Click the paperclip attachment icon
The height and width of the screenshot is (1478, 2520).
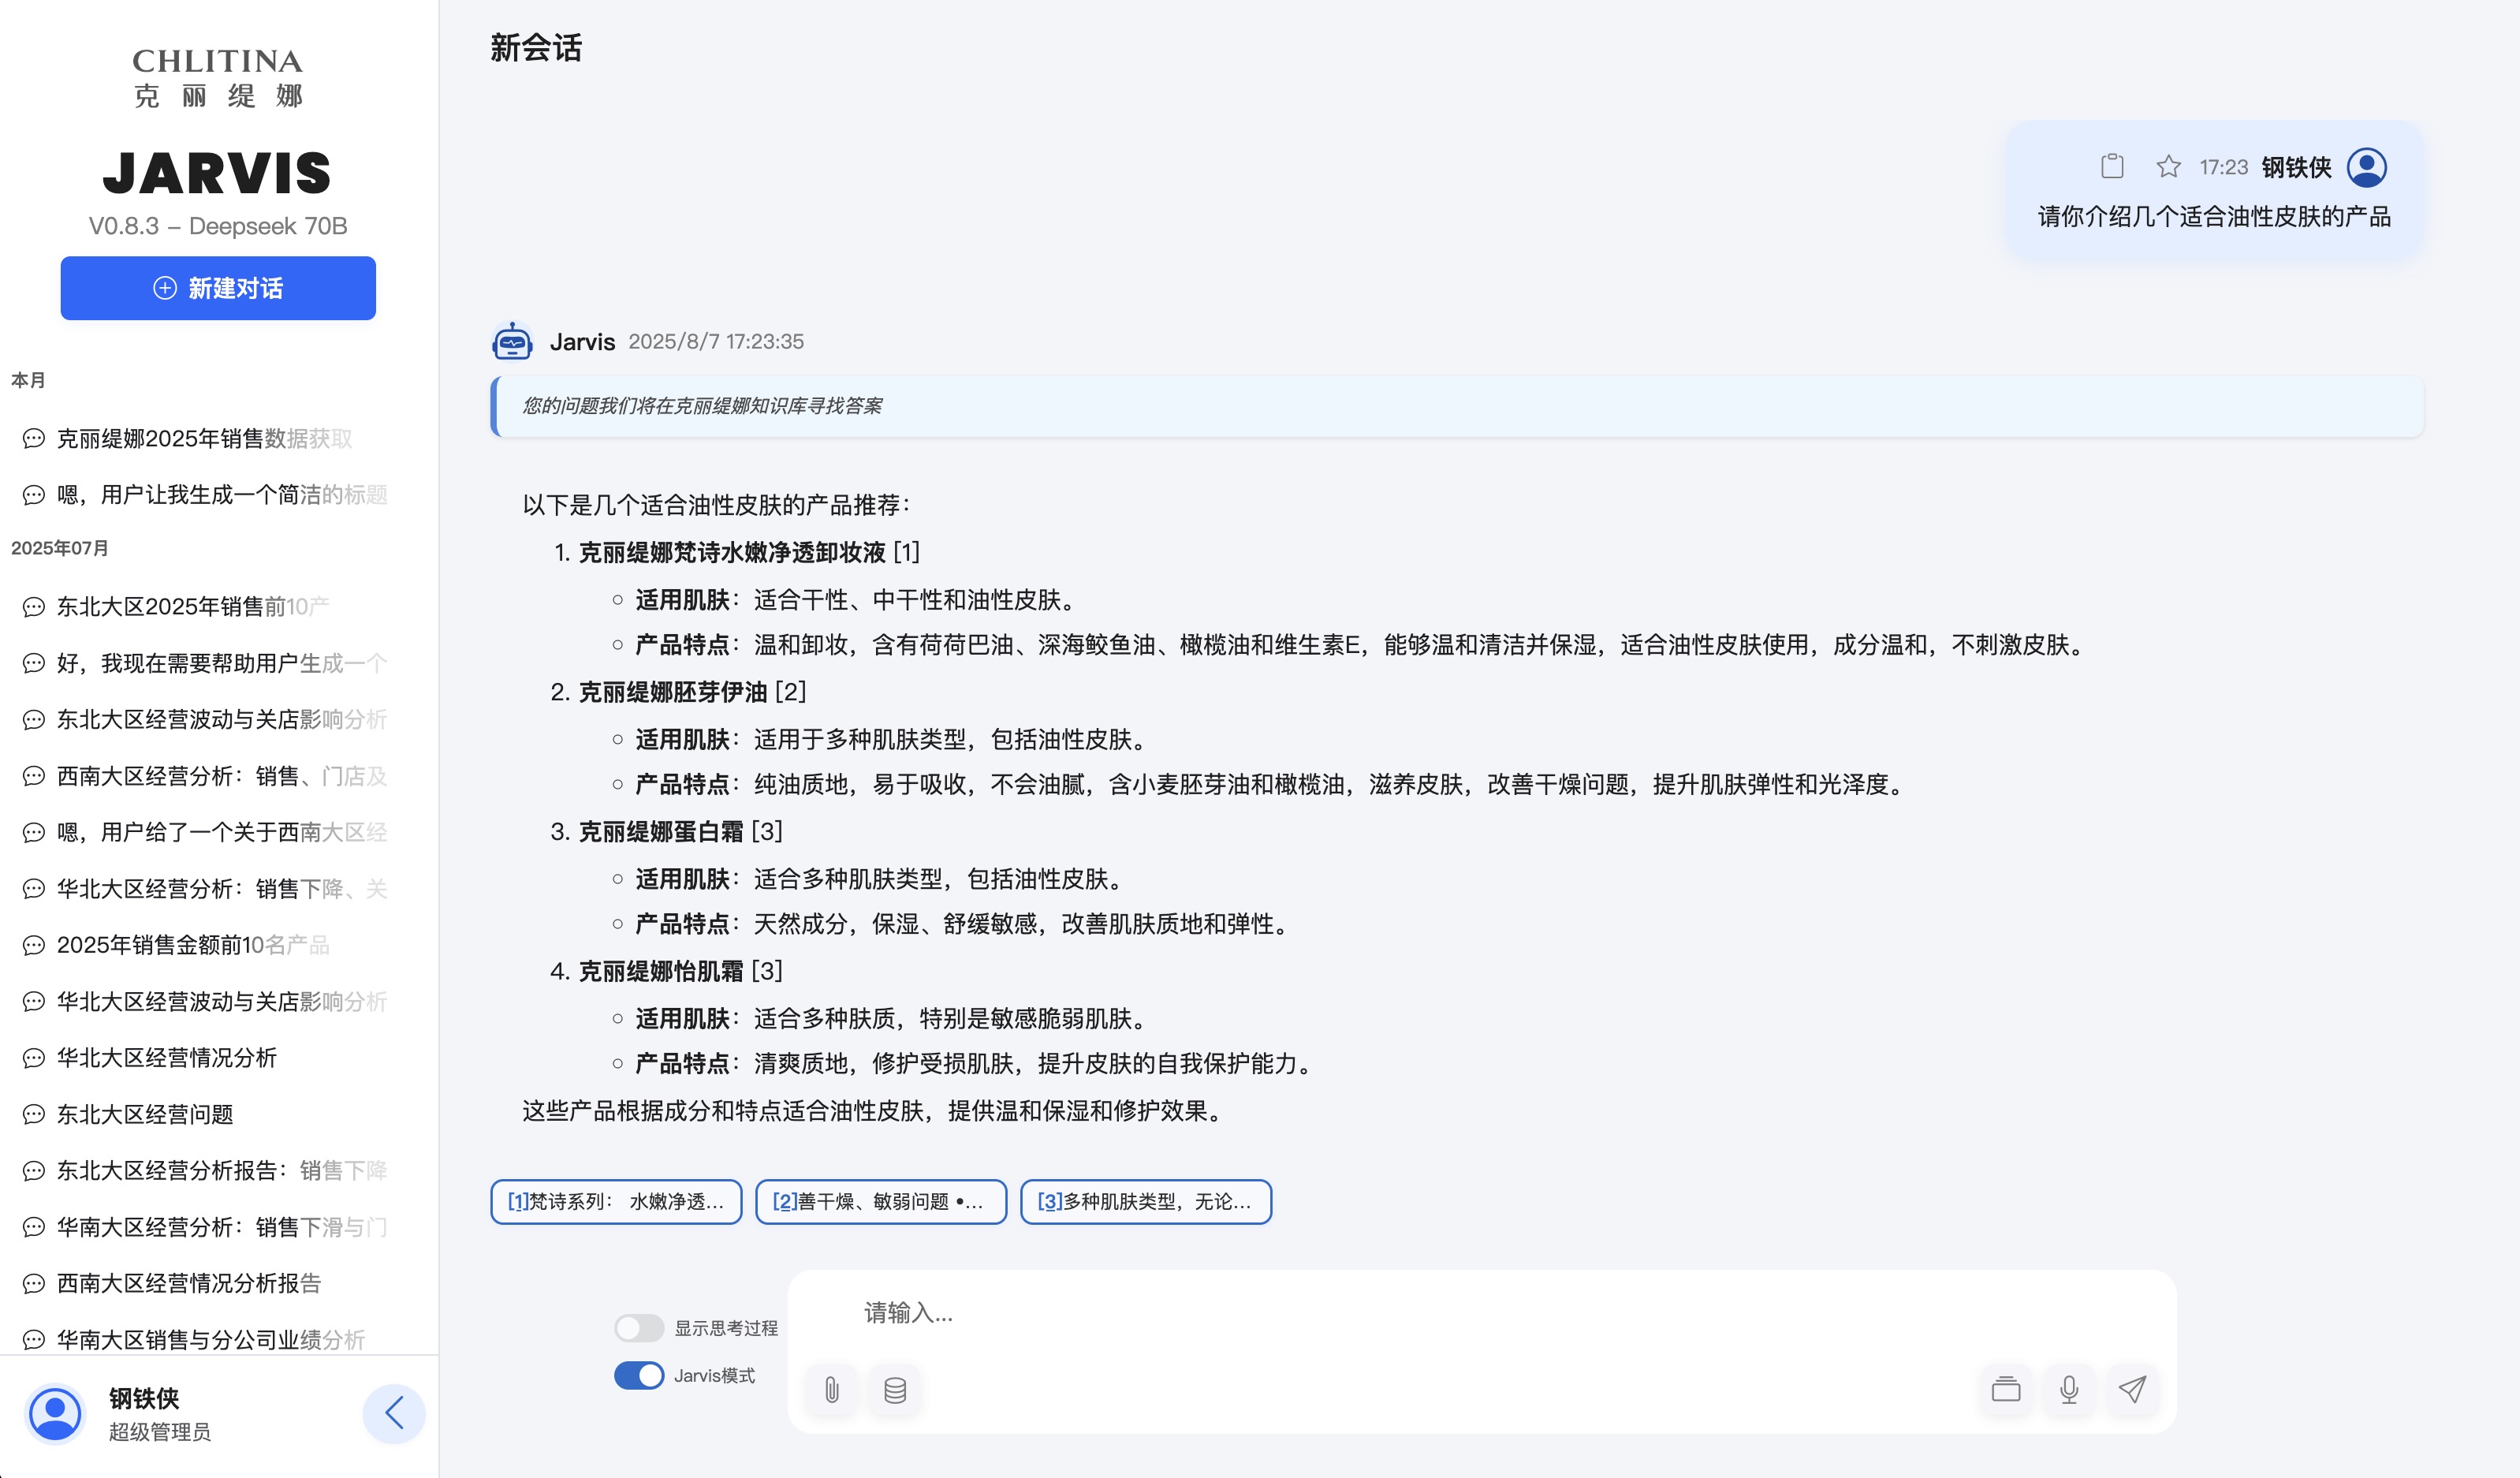pyautogui.click(x=832, y=1389)
